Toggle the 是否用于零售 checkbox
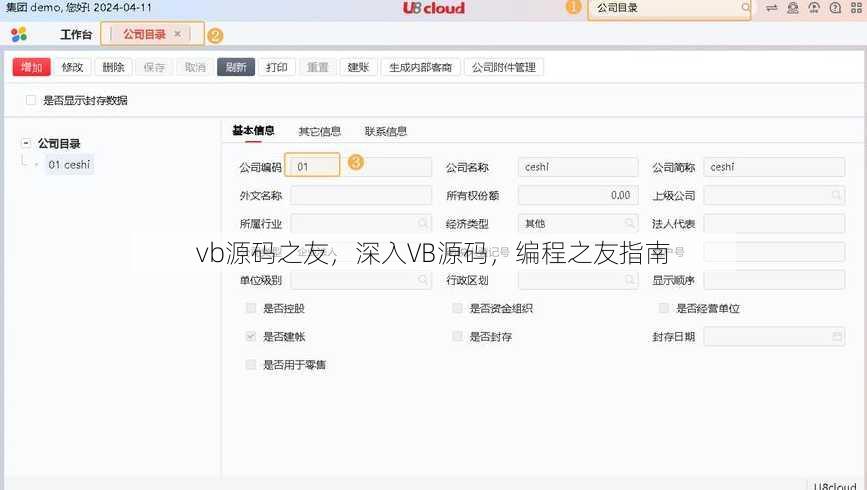Viewport: 867px width, 490px height. pyautogui.click(x=250, y=364)
